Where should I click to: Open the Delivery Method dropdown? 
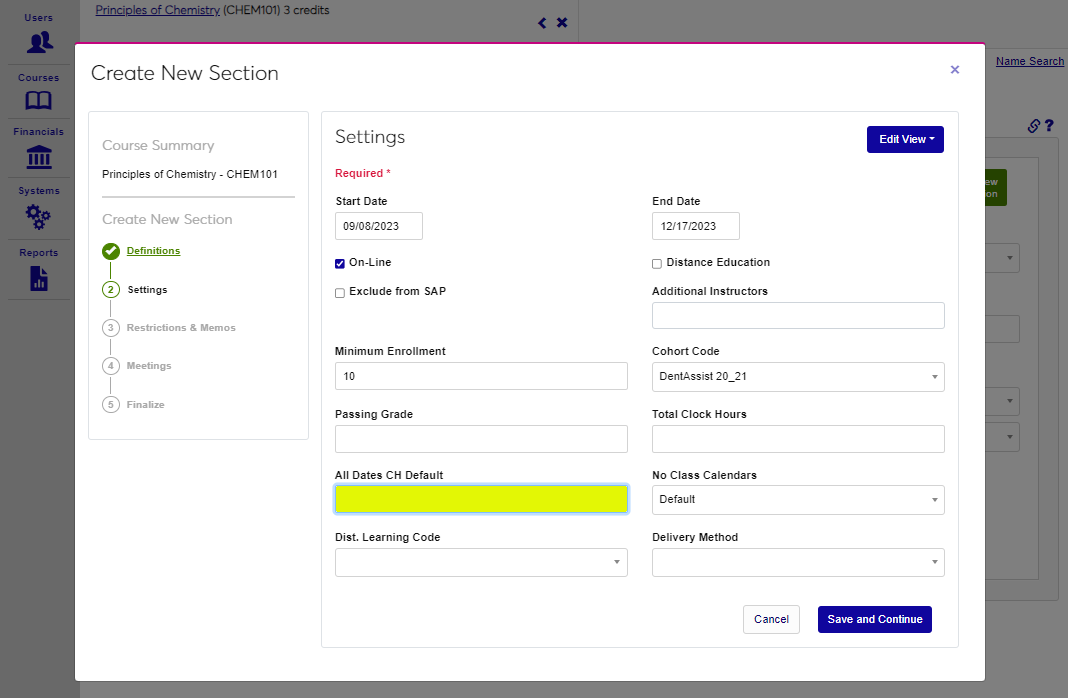[x=797, y=563]
